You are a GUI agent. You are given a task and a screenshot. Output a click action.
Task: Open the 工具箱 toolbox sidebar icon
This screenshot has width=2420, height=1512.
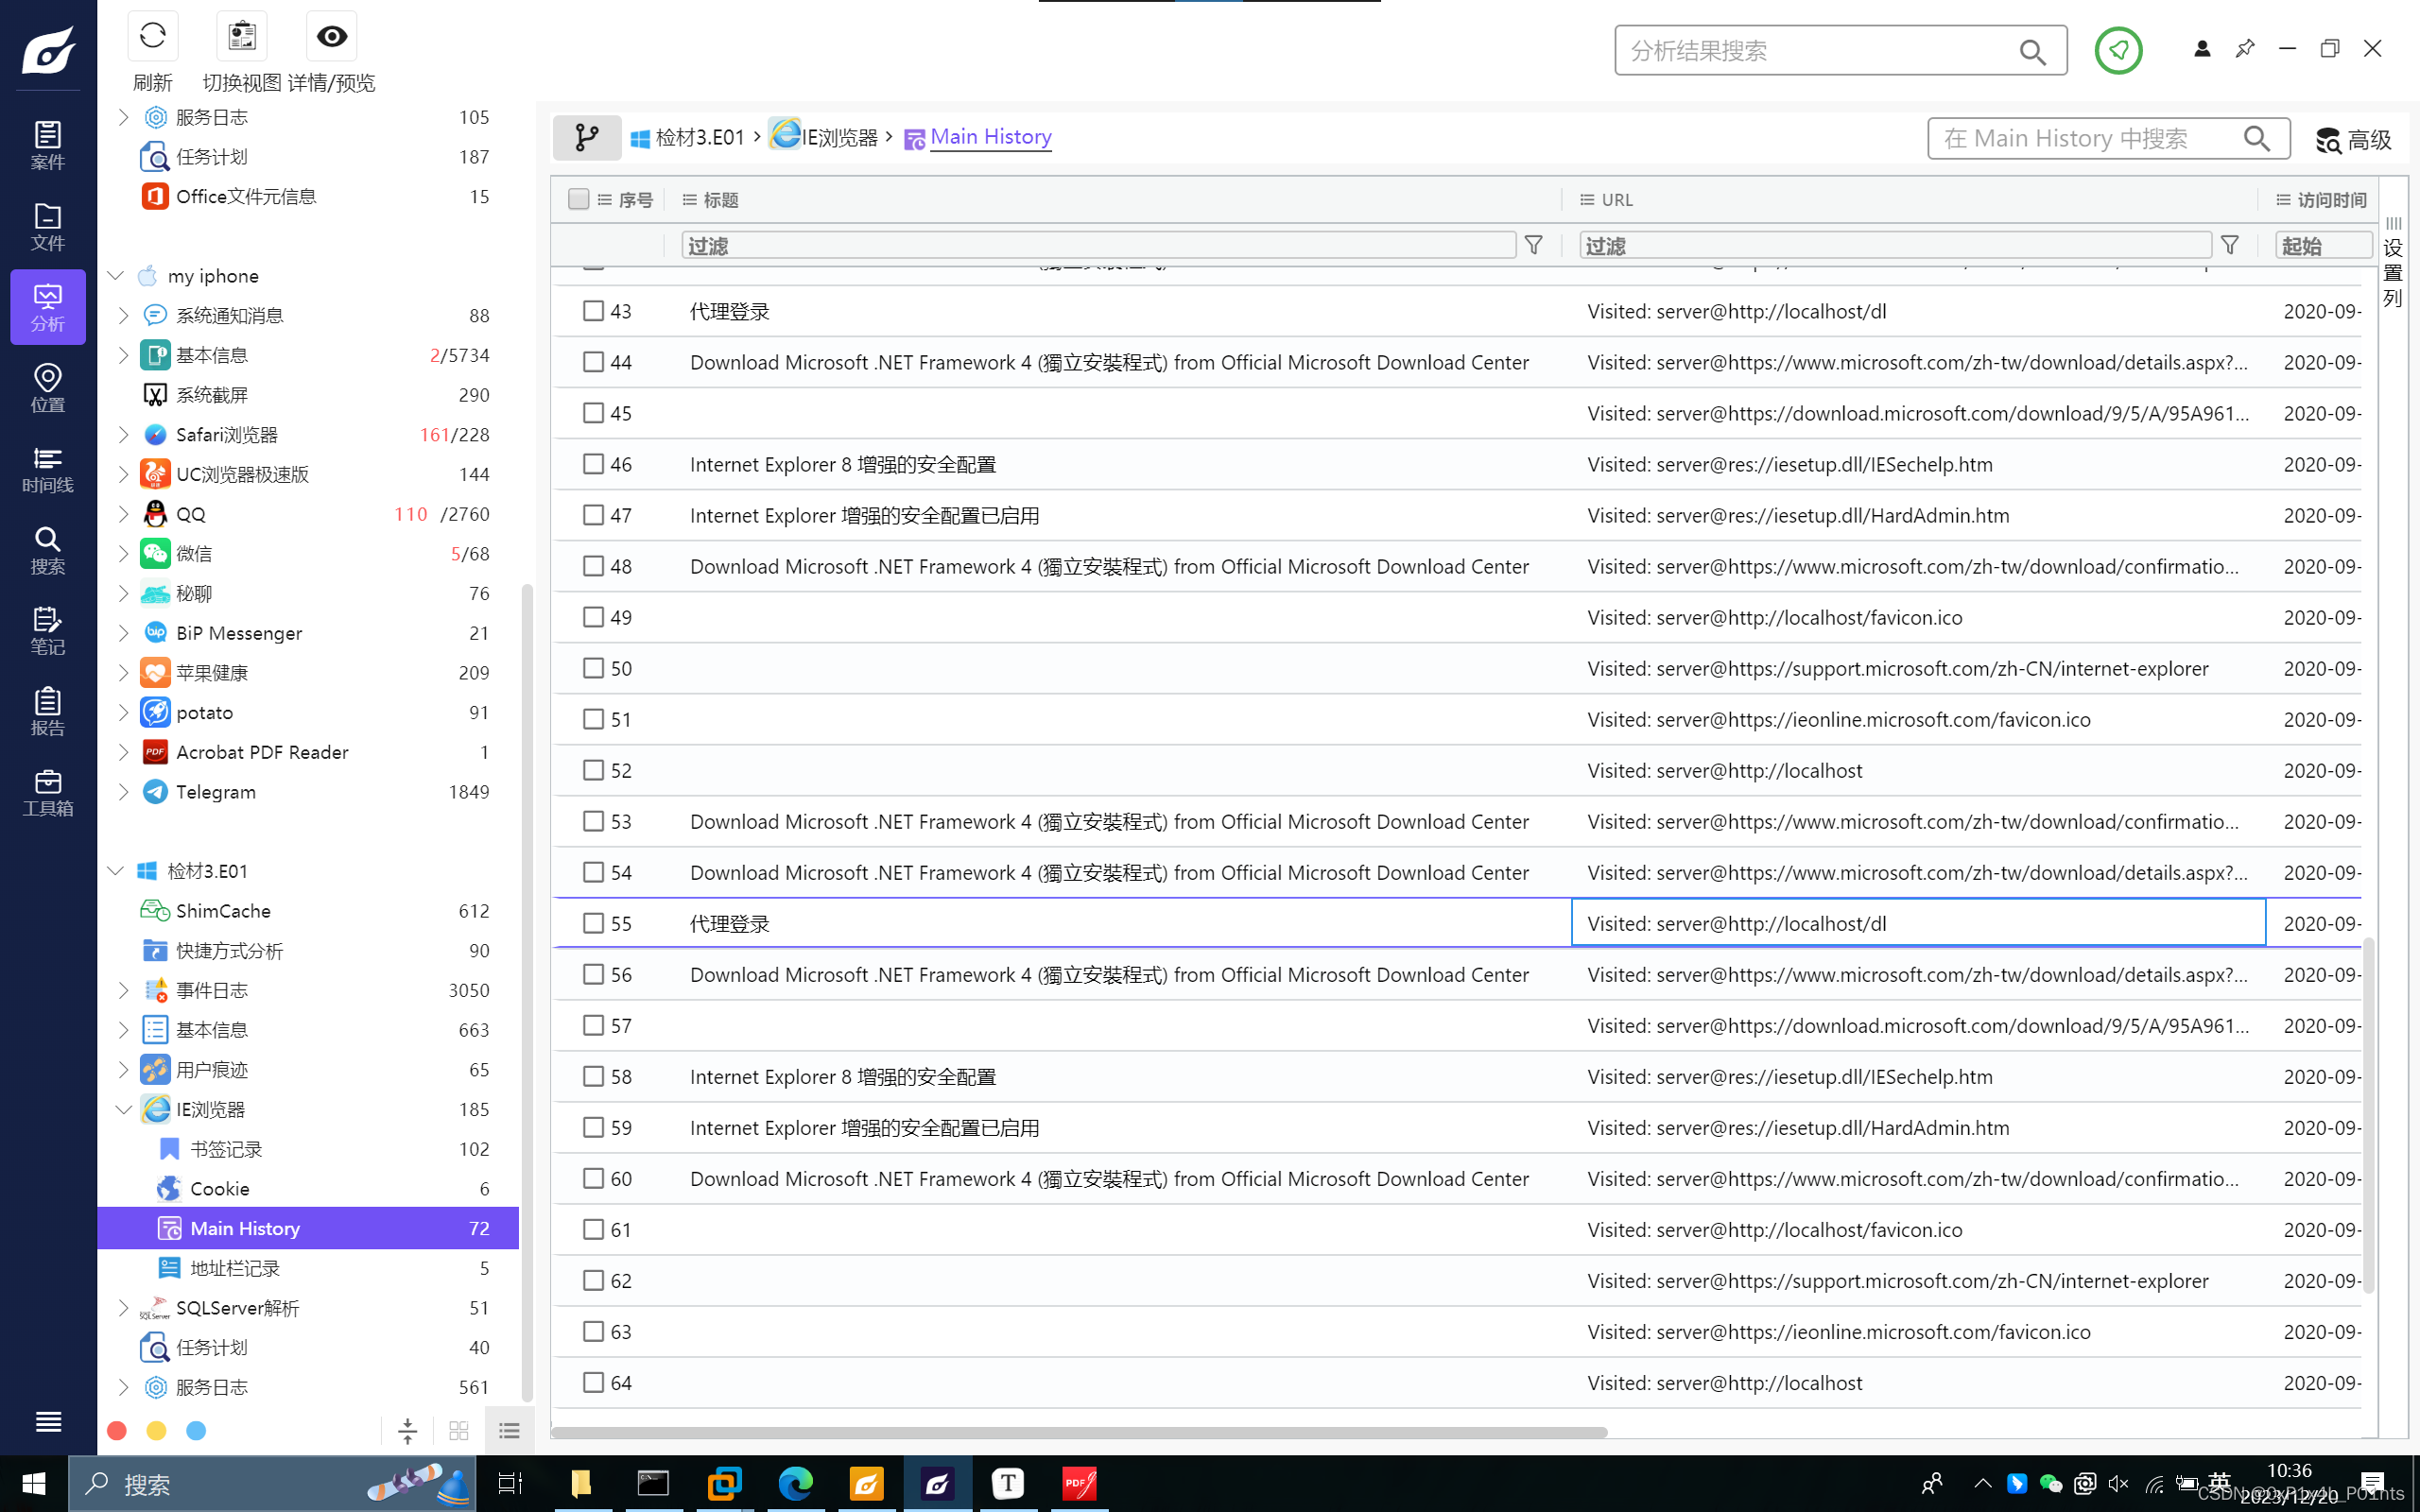pyautogui.click(x=48, y=792)
